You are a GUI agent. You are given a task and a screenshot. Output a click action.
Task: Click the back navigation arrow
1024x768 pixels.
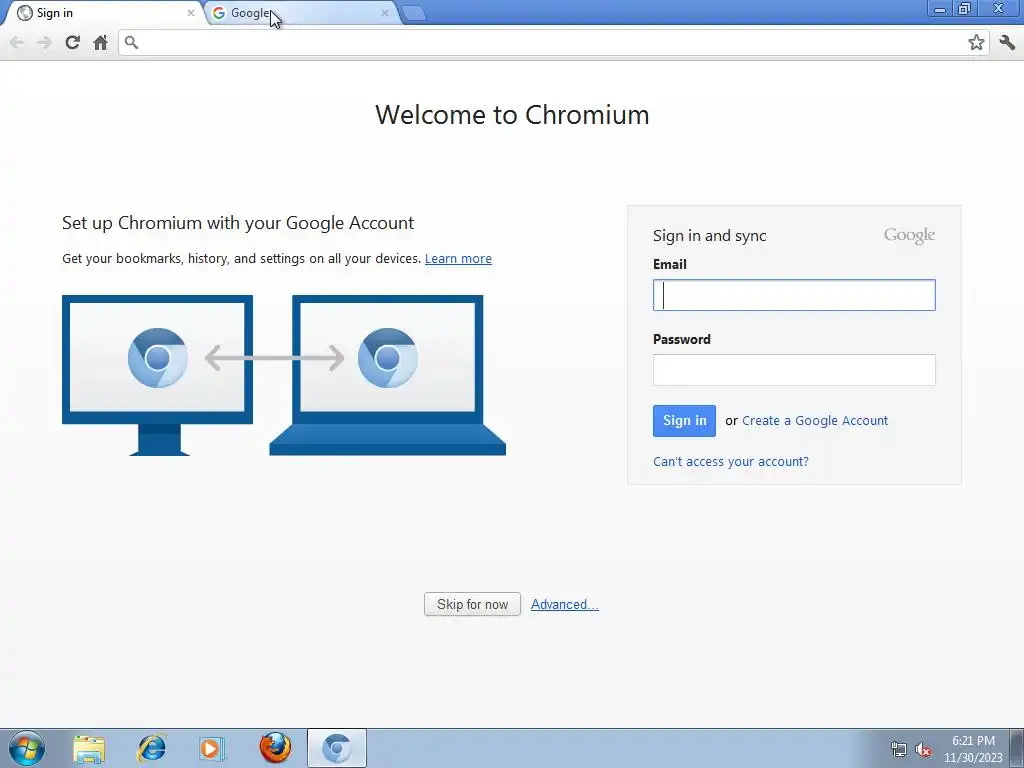[17, 42]
